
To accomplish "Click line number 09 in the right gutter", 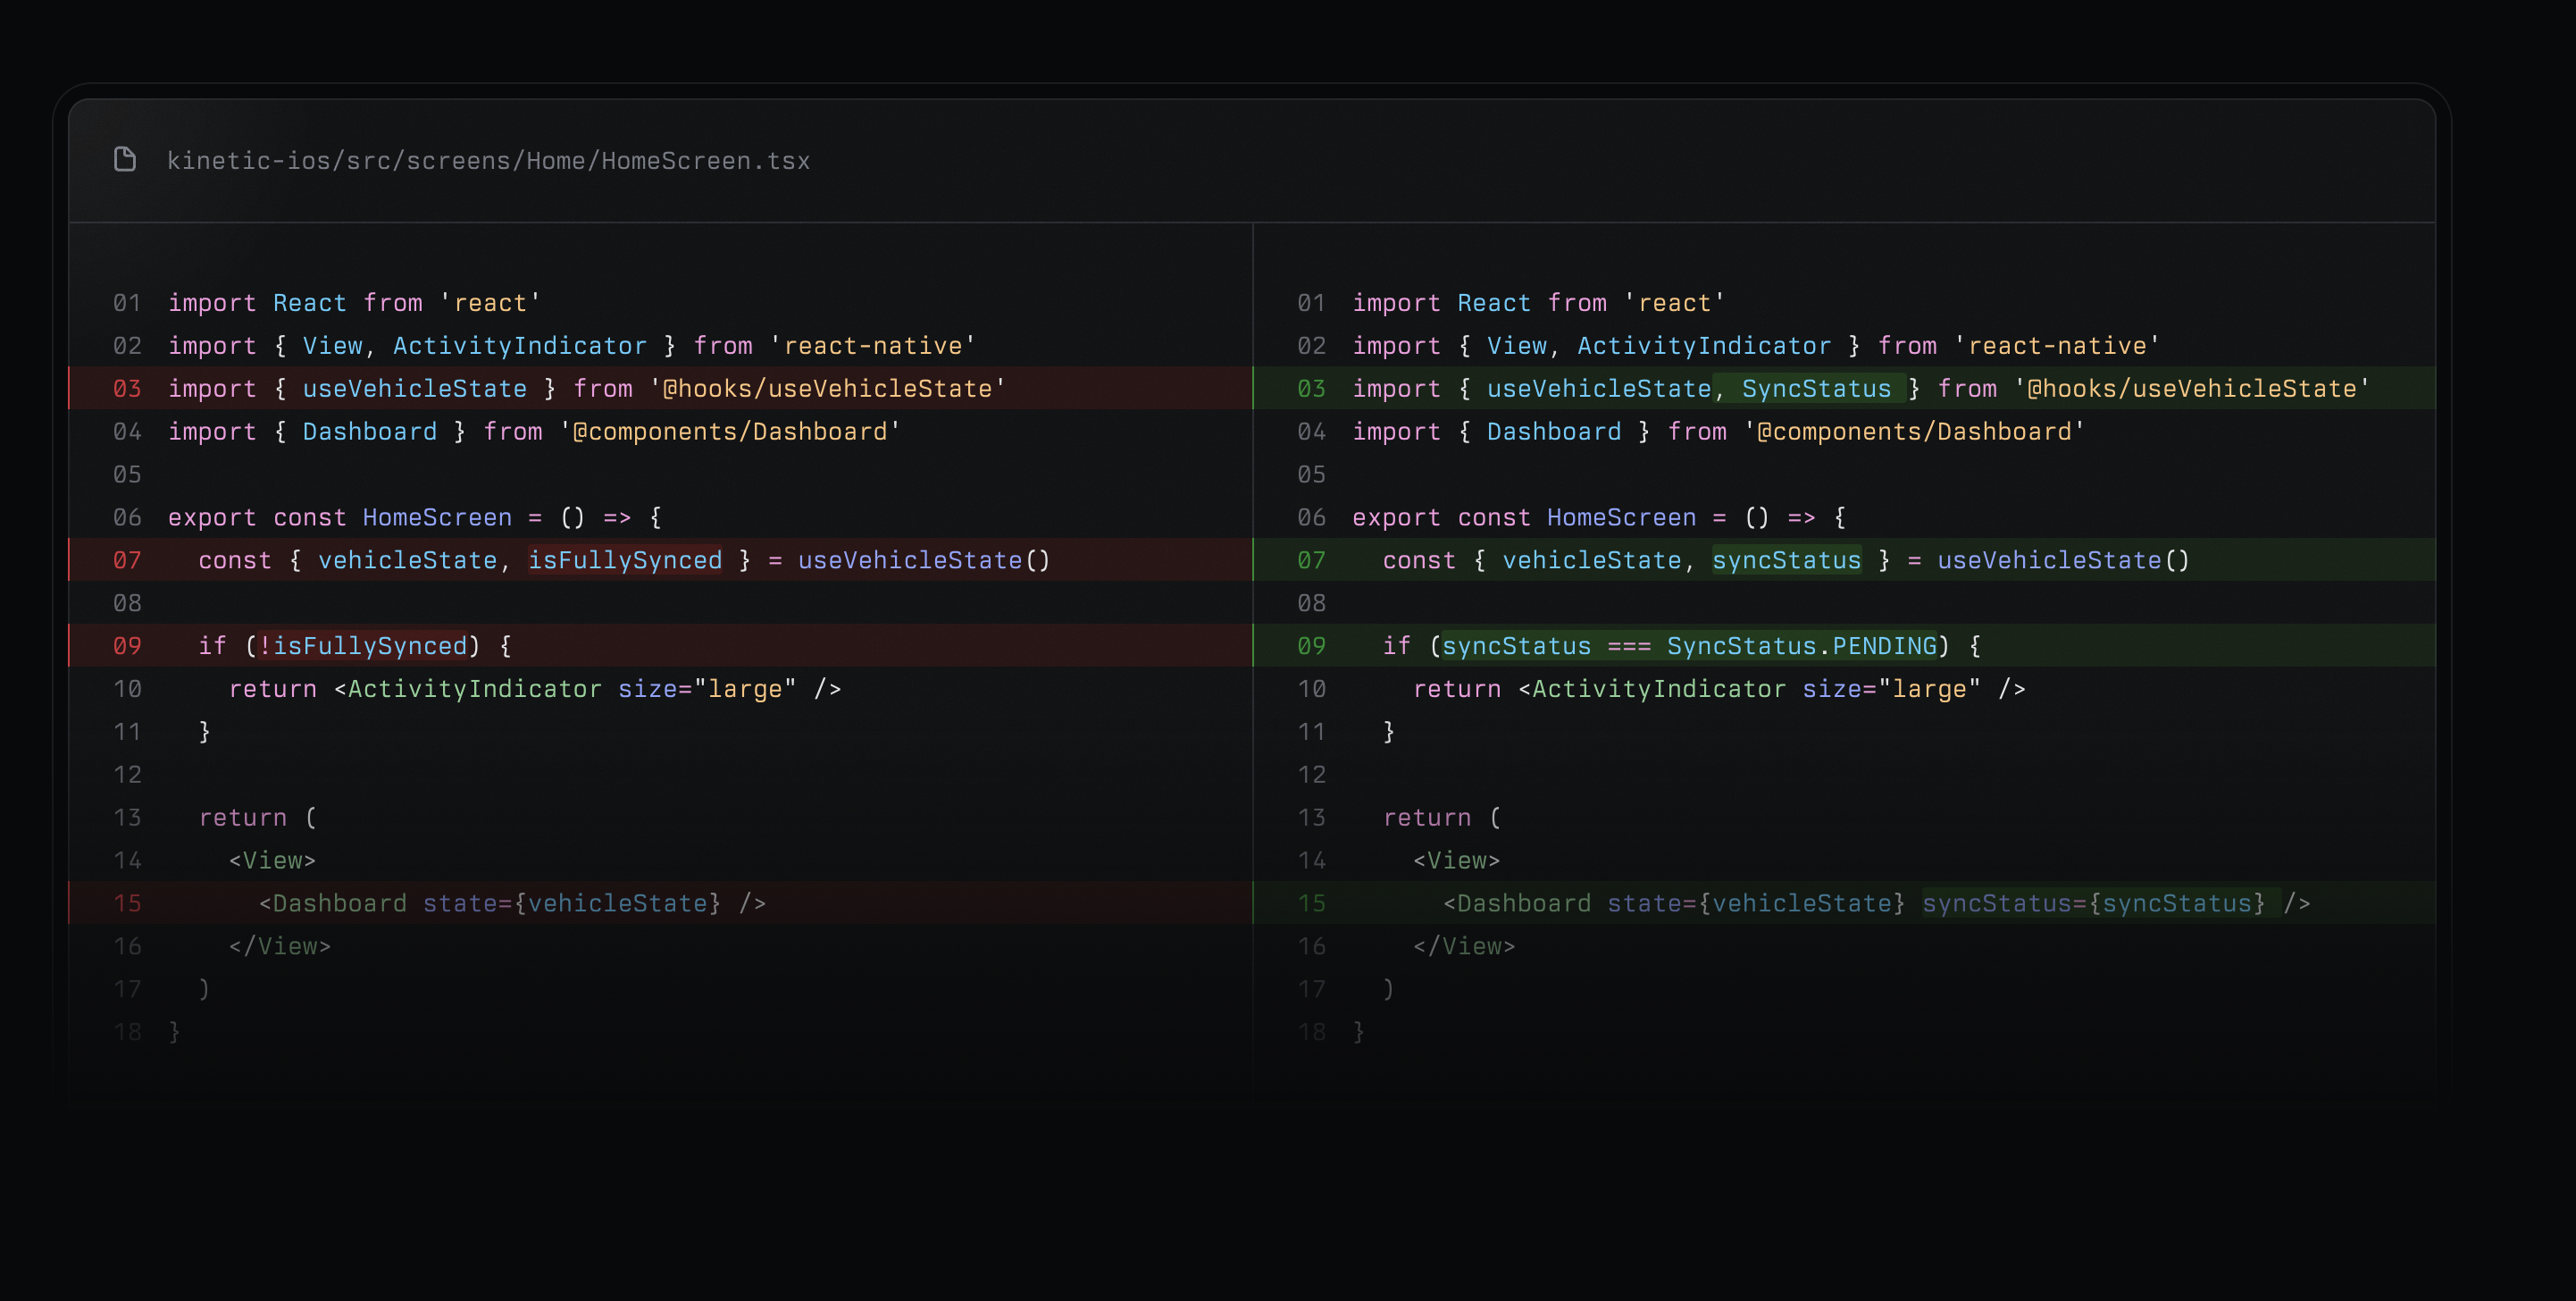I will tap(1312, 646).
